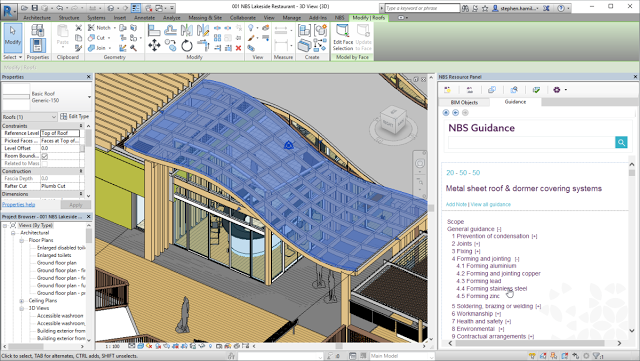Screen dimensions: 640x361
Task: Collapse the 3D Views tree node
Action: pos(21,308)
